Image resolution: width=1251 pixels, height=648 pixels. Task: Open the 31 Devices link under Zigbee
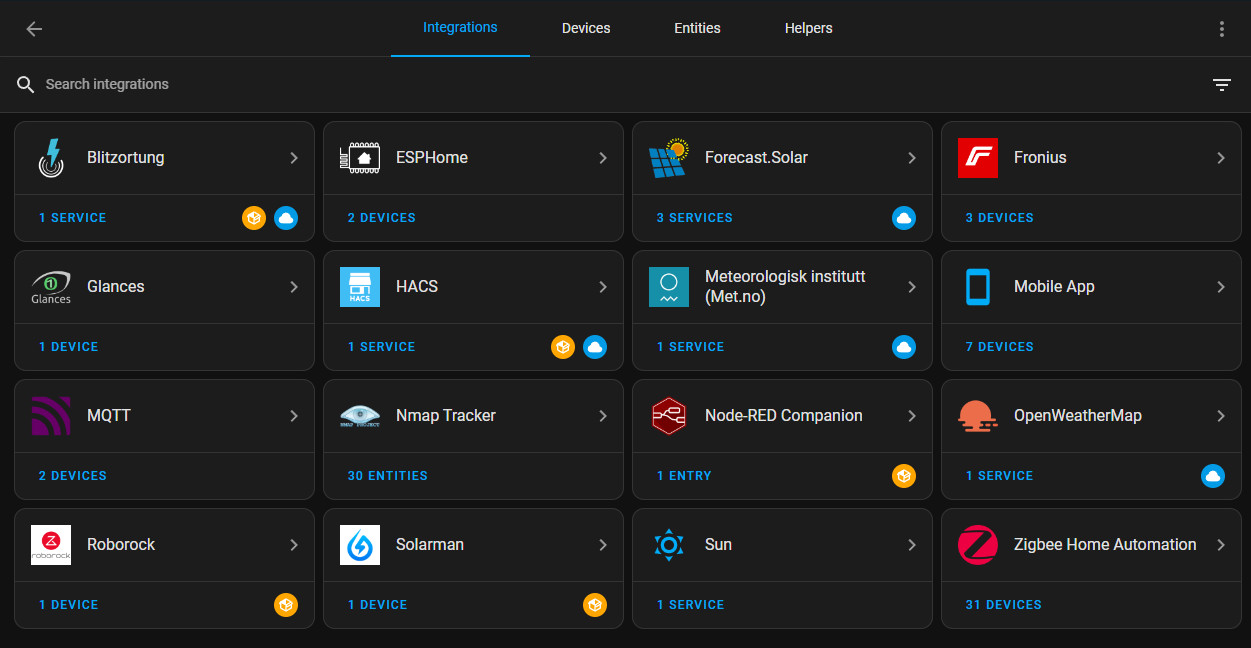(x=1003, y=605)
